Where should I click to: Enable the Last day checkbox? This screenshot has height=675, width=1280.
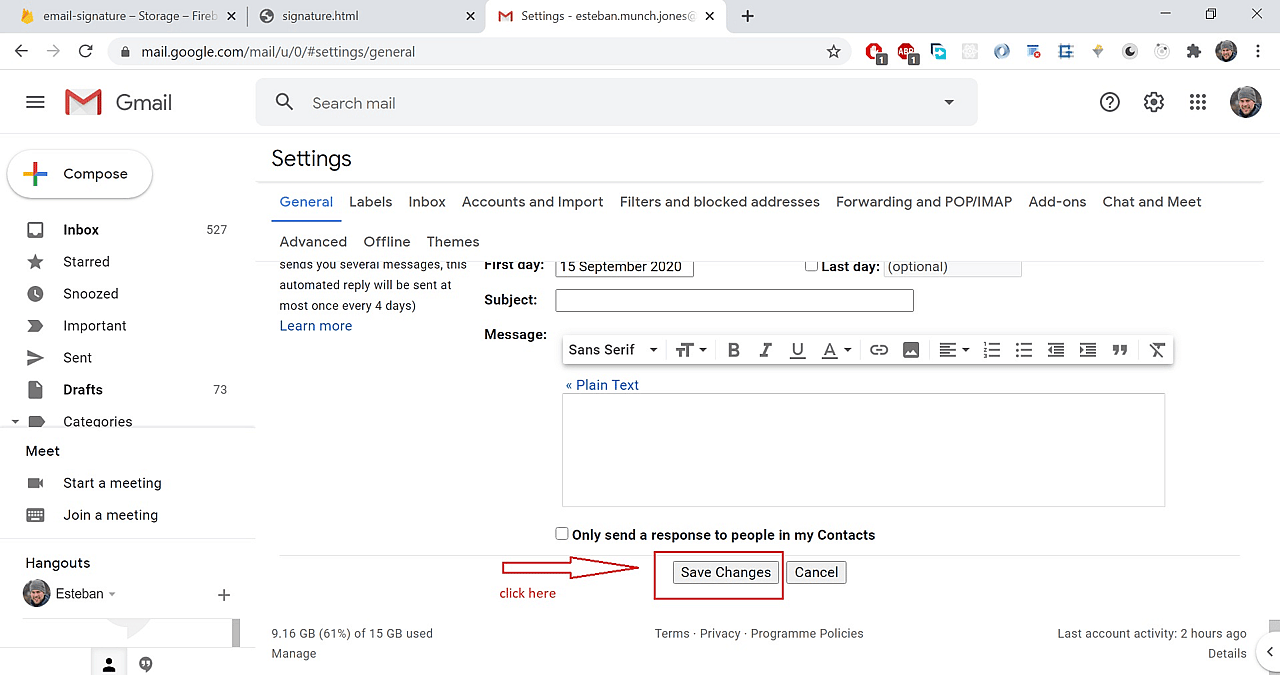[x=811, y=266]
